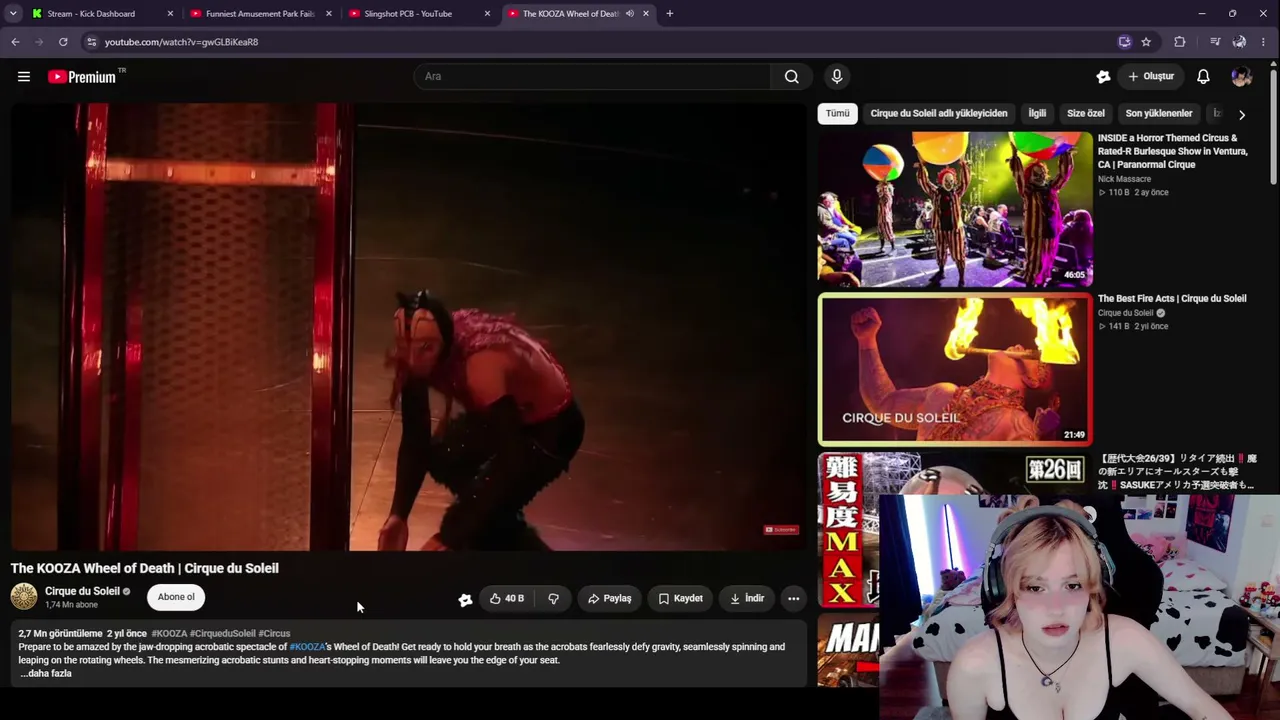The image size is (1280, 720).
Task: Like the video showing 40 B
Action: (507, 598)
